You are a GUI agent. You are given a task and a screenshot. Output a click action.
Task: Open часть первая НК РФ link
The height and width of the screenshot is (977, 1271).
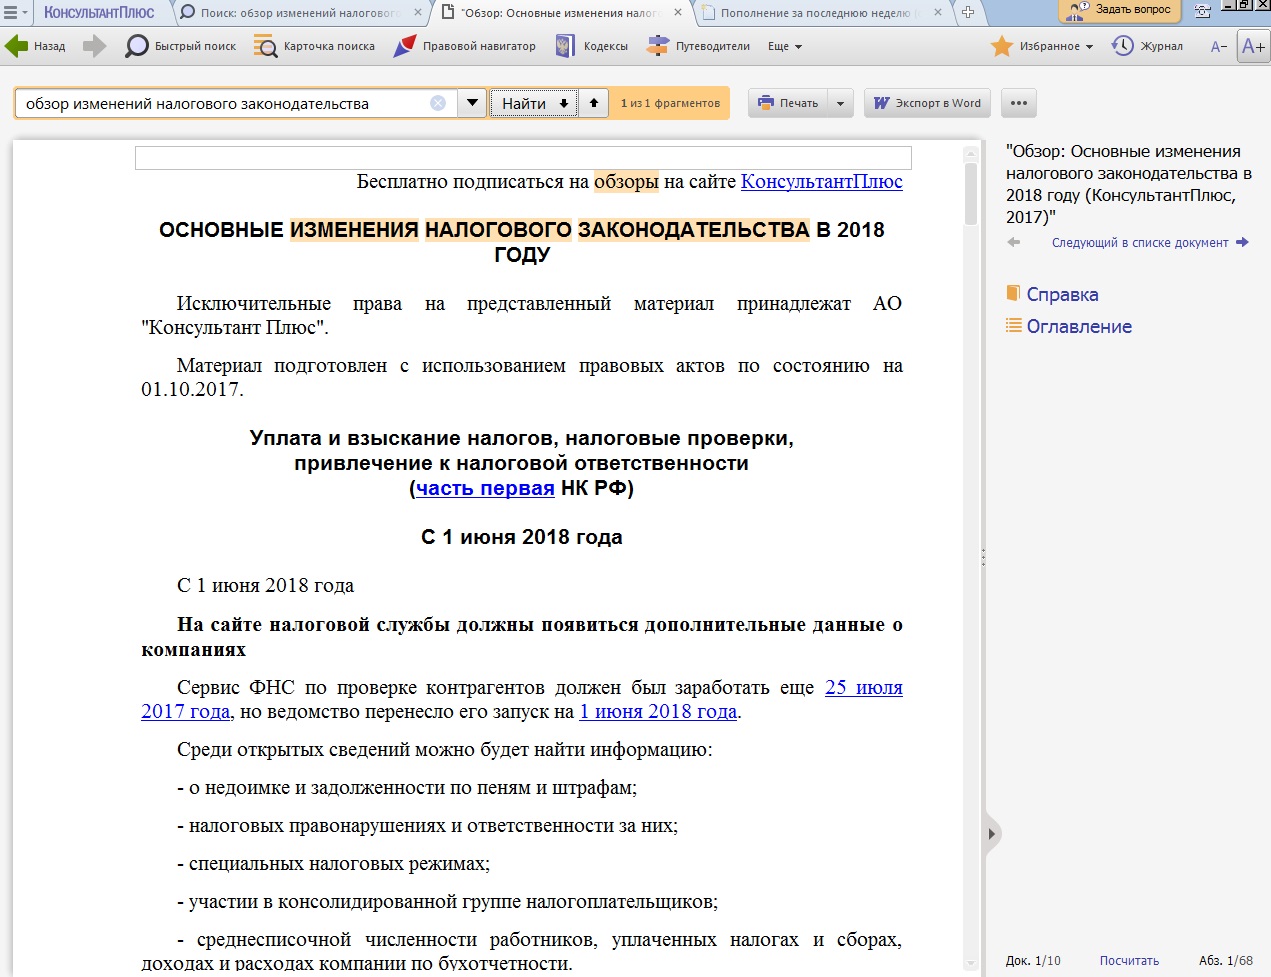[485, 488]
